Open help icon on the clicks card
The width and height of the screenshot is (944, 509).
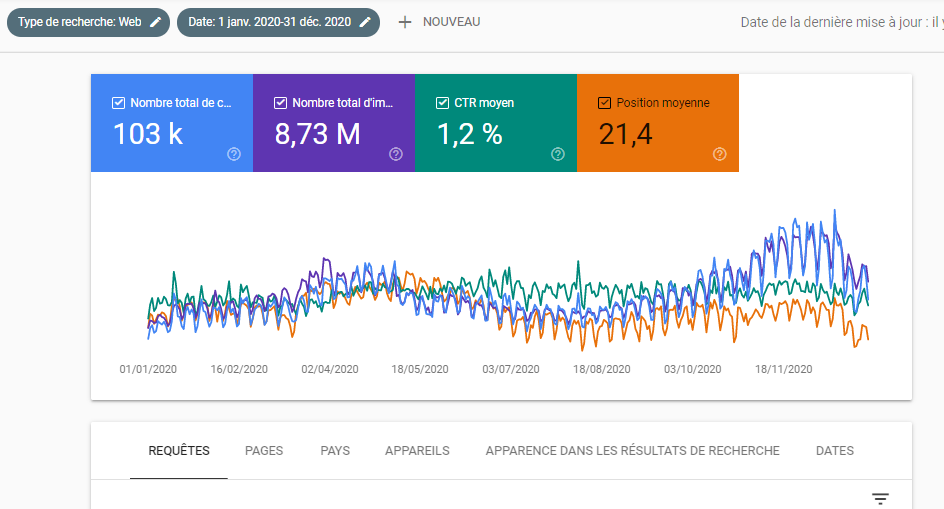[234, 154]
